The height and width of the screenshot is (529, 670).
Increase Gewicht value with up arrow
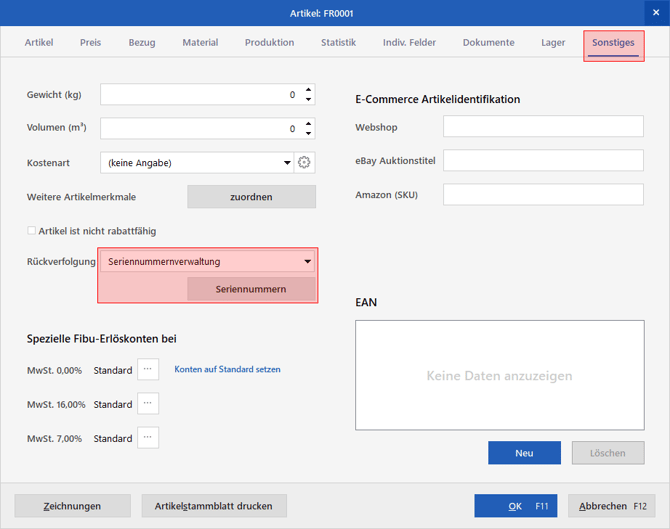(x=309, y=90)
